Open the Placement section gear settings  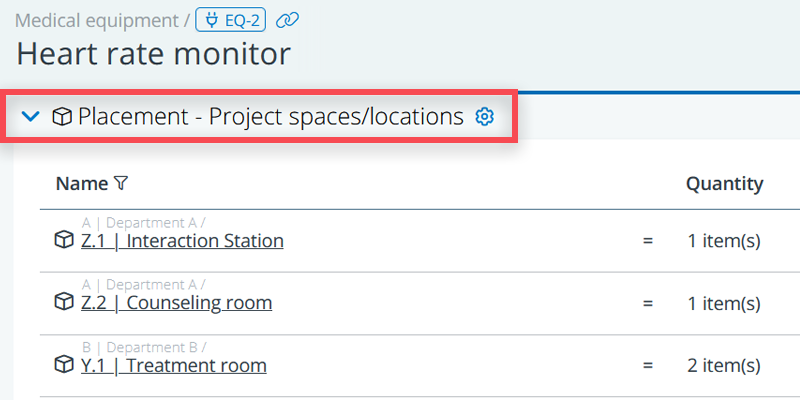tap(485, 117)
